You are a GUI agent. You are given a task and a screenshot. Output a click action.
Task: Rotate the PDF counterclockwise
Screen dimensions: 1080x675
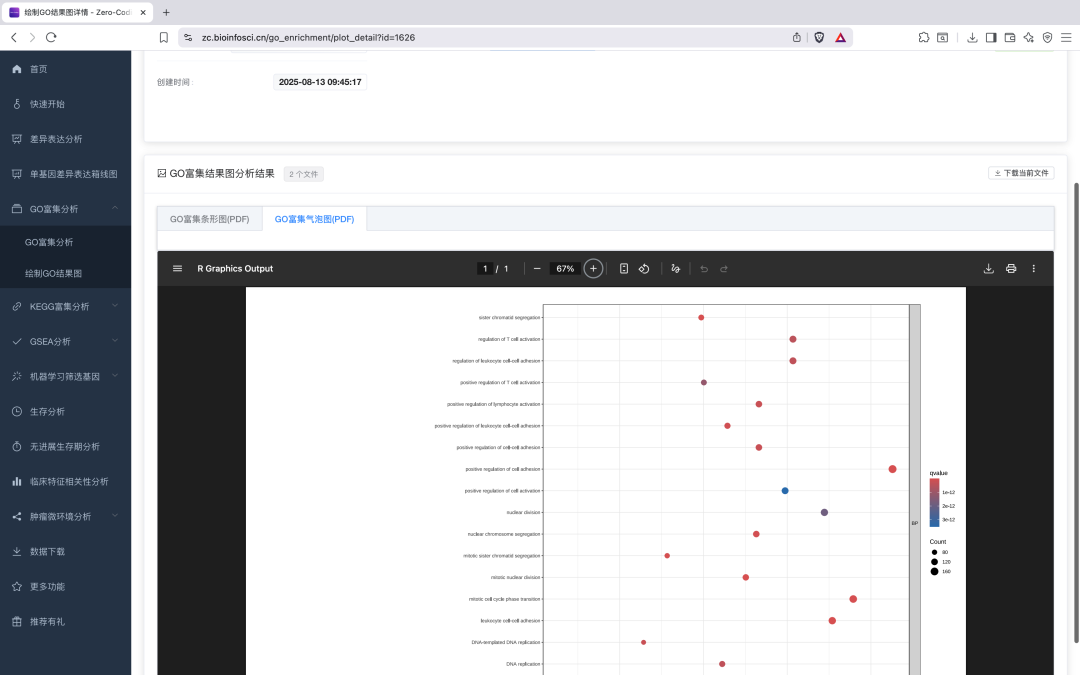[645, 268]
